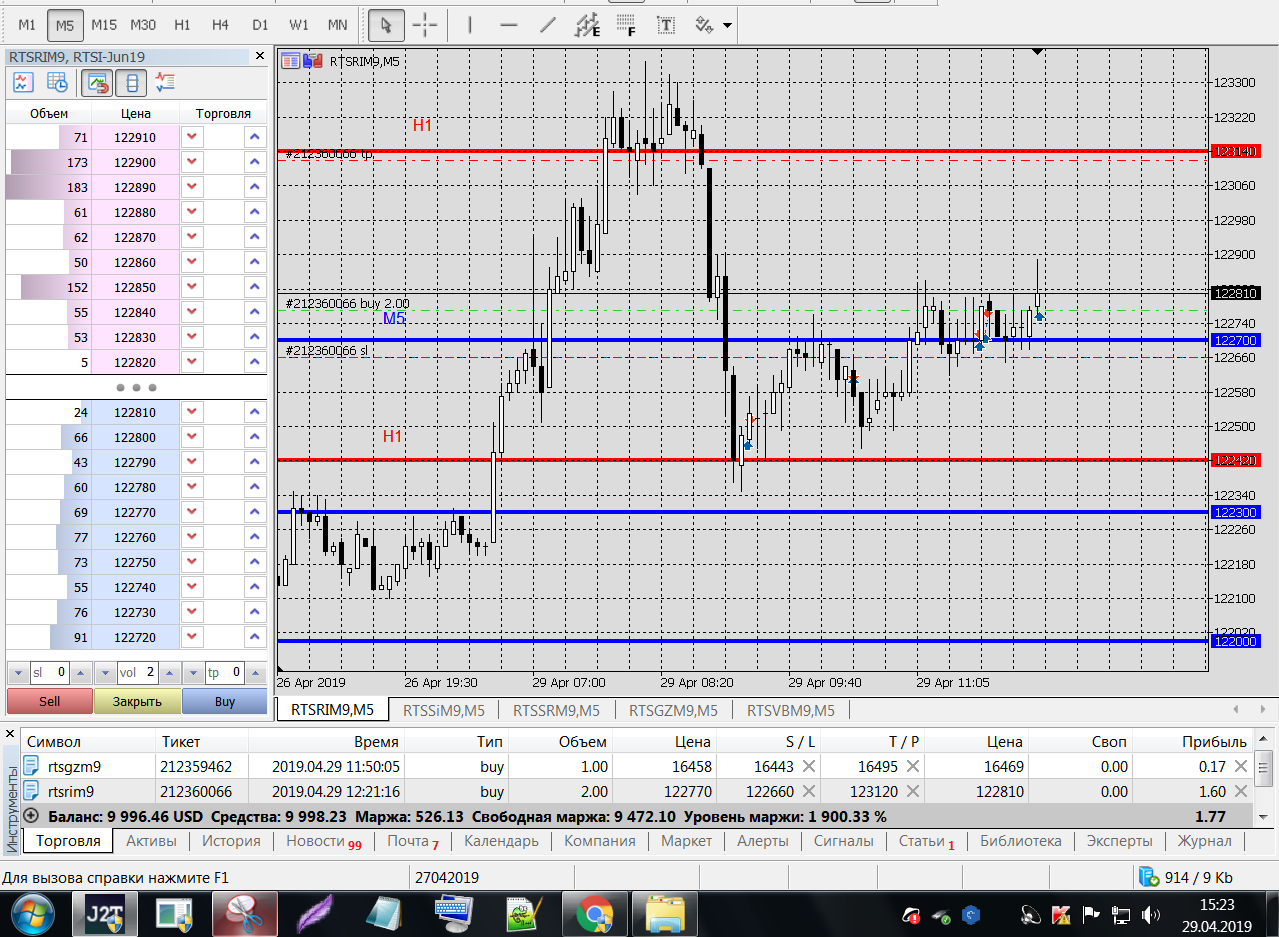Click the equidistant channel tool icon
This screenshot has height=937, width=1279.
coord(587,24)
